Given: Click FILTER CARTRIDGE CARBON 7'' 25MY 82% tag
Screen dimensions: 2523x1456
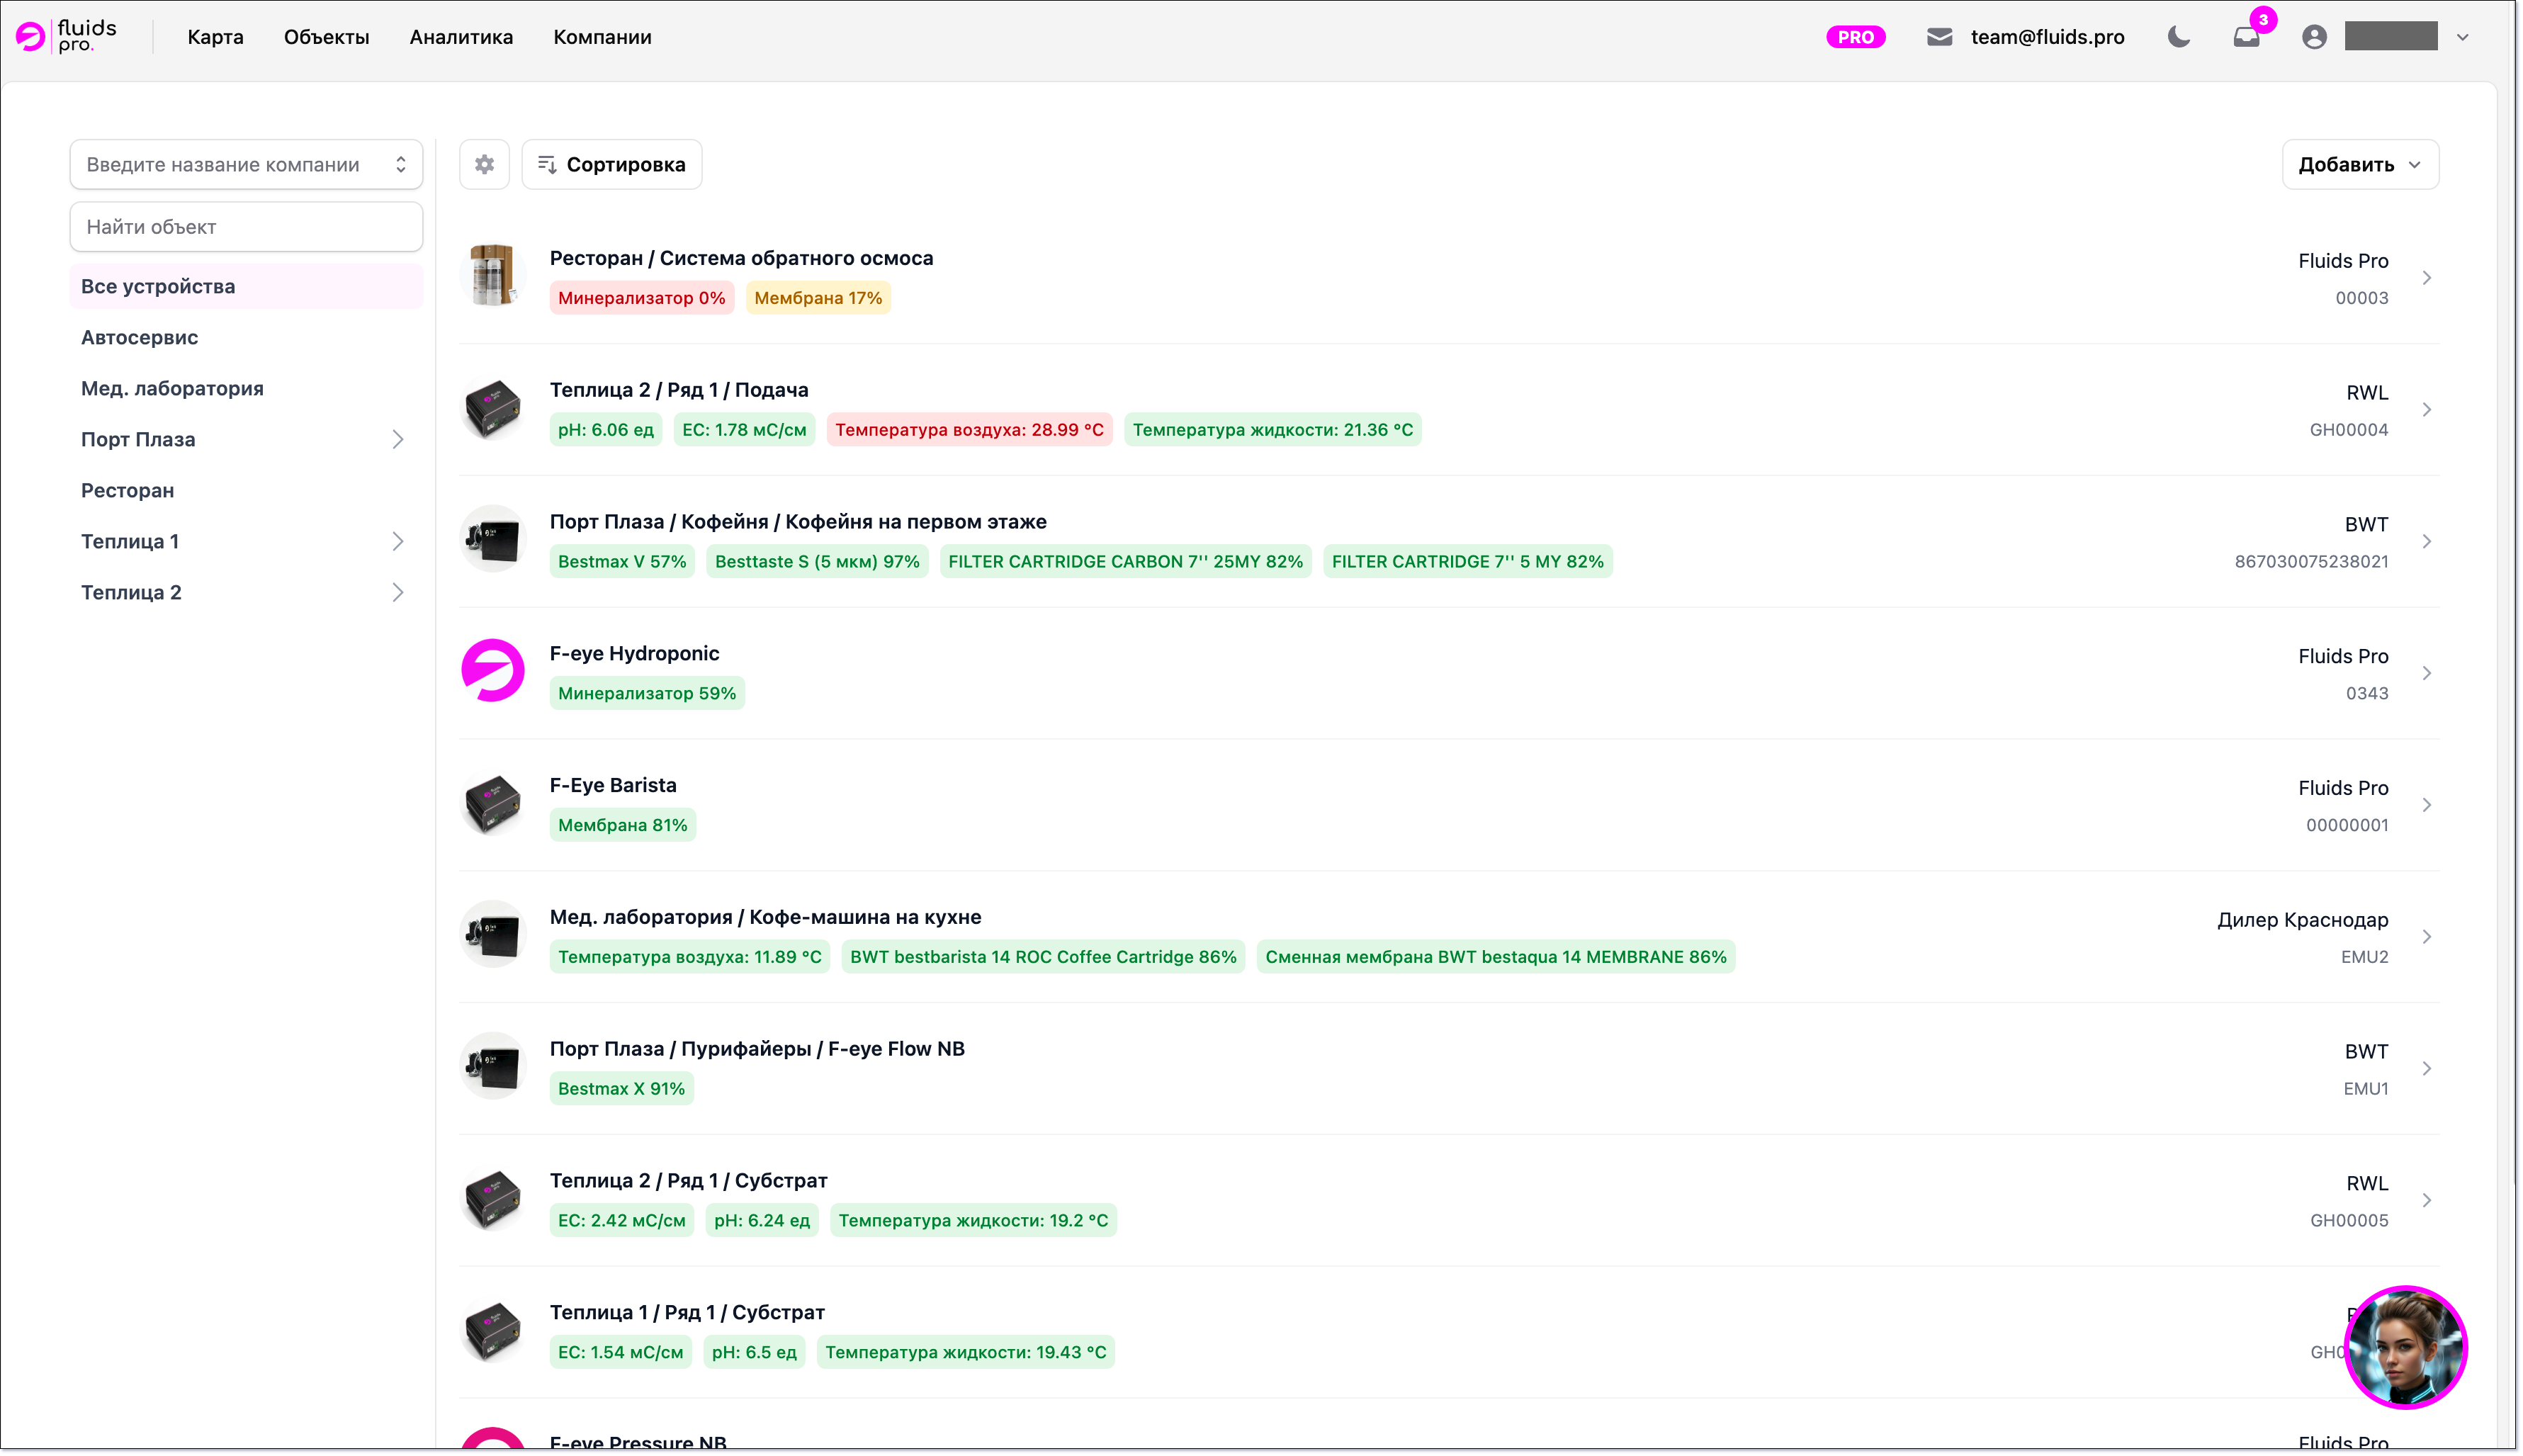Looking at the screenshot, I should pos(1125,562).
